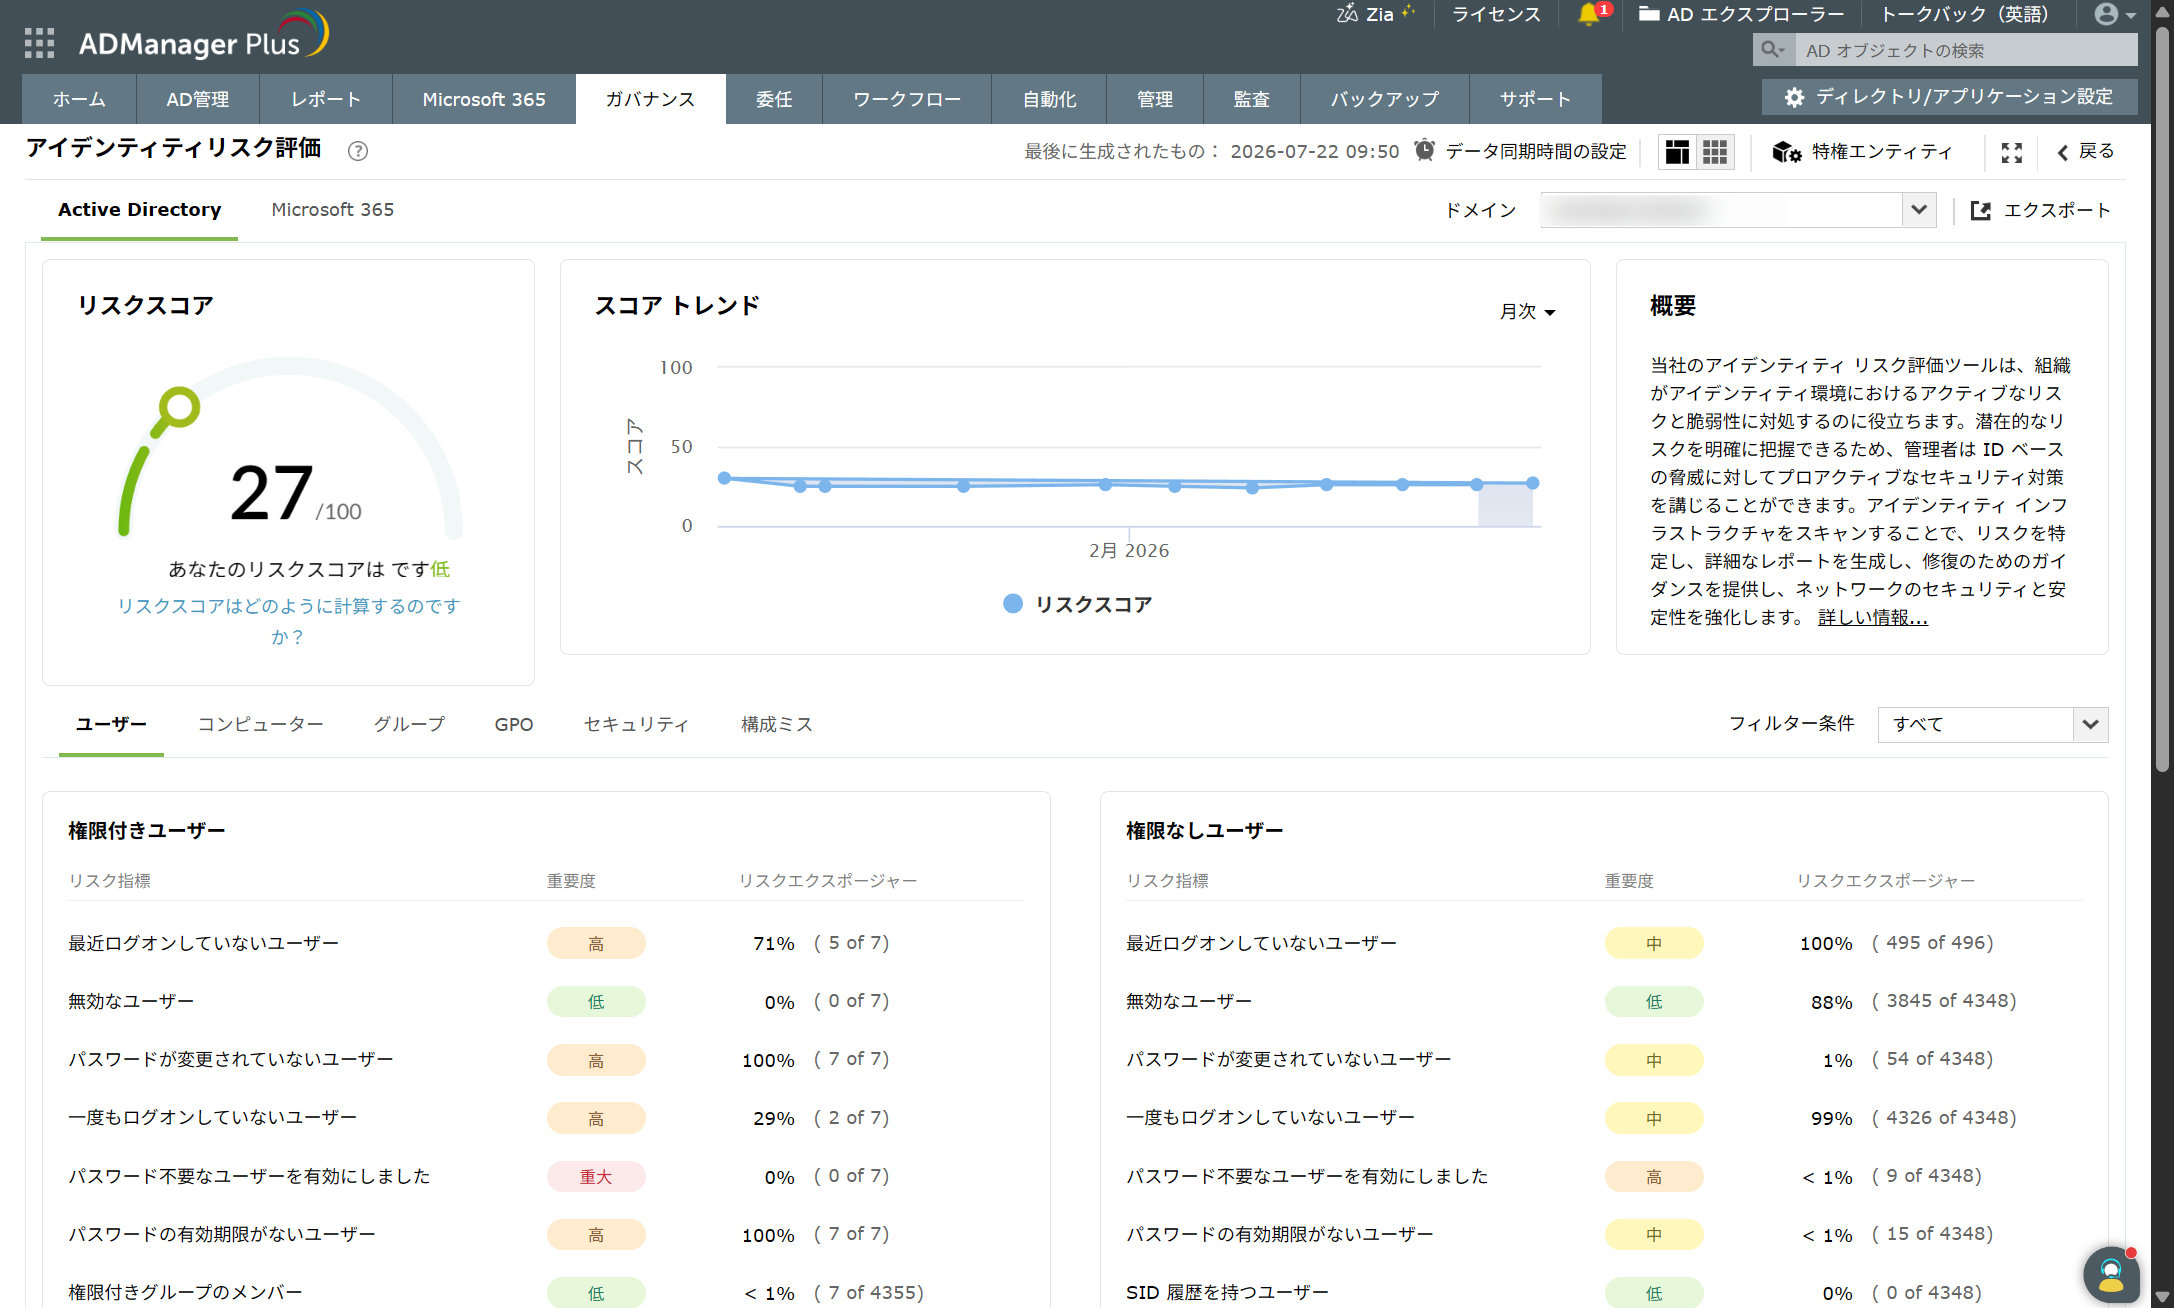
Task: Click パスワードが変更されていないユーザー in 権限付きユーザー
Action: [x=230, y=1059]
